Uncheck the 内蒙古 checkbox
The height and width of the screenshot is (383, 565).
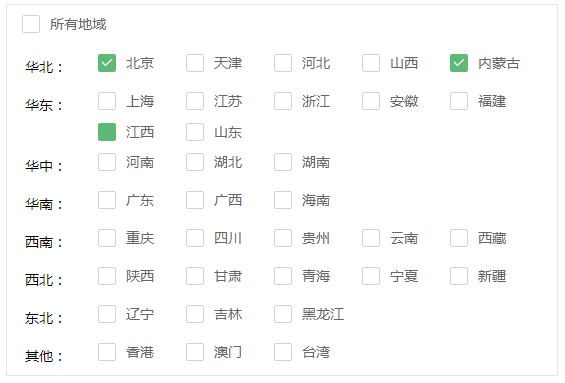click(459, 63)
